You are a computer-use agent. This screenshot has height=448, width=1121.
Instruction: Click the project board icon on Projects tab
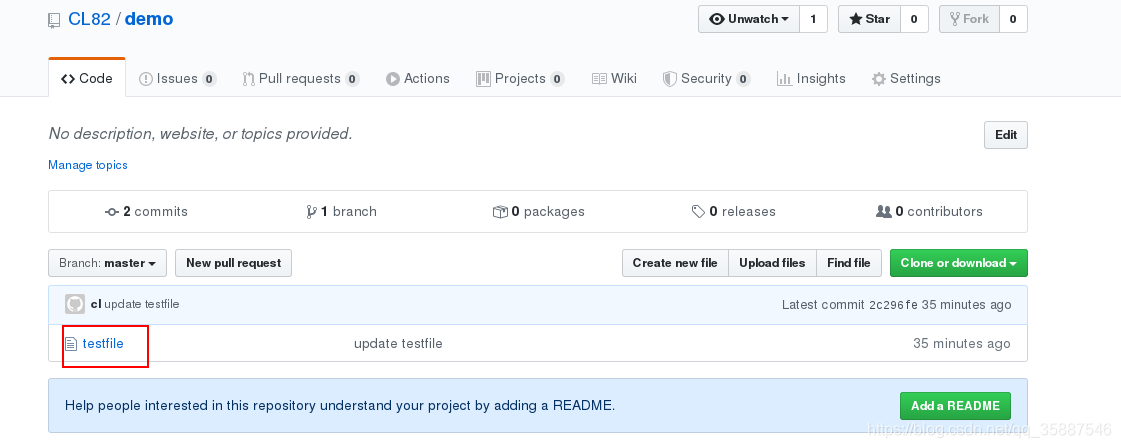(483, 79)
